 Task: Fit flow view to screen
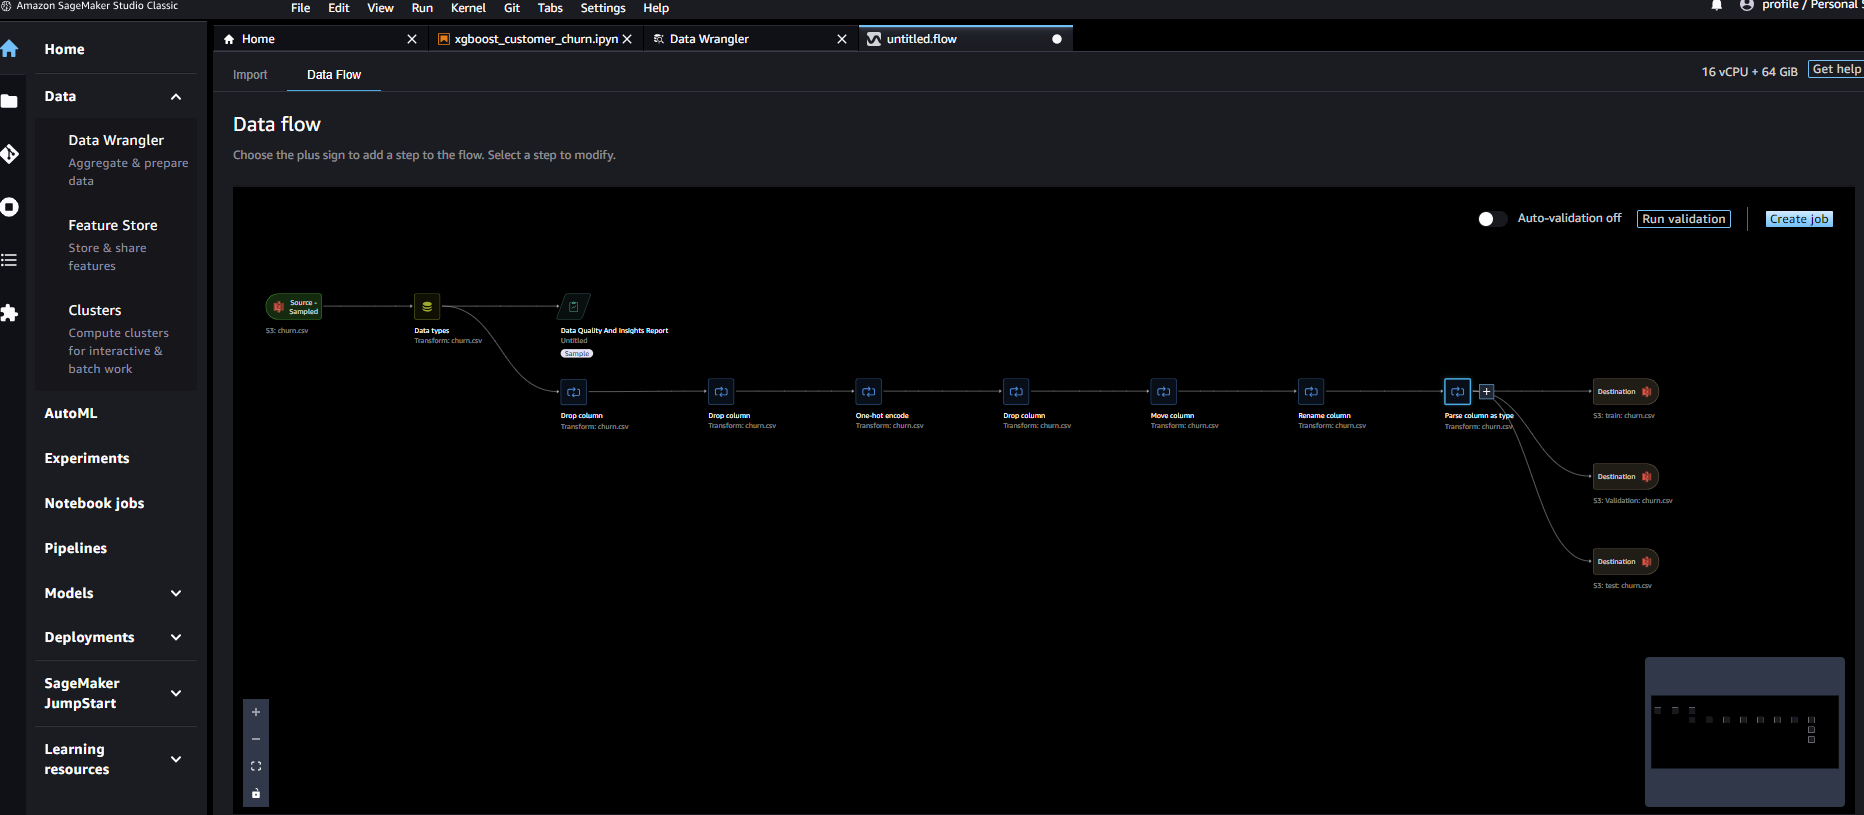[x=256, y=766]
